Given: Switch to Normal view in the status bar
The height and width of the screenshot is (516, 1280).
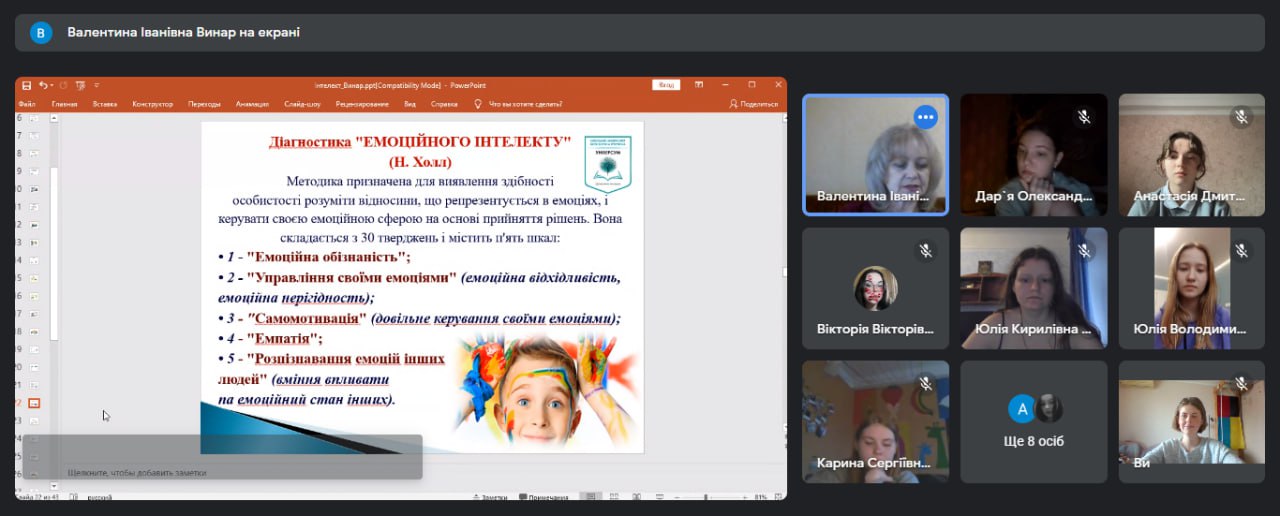Looking at the screenshot, I should 591,497.
